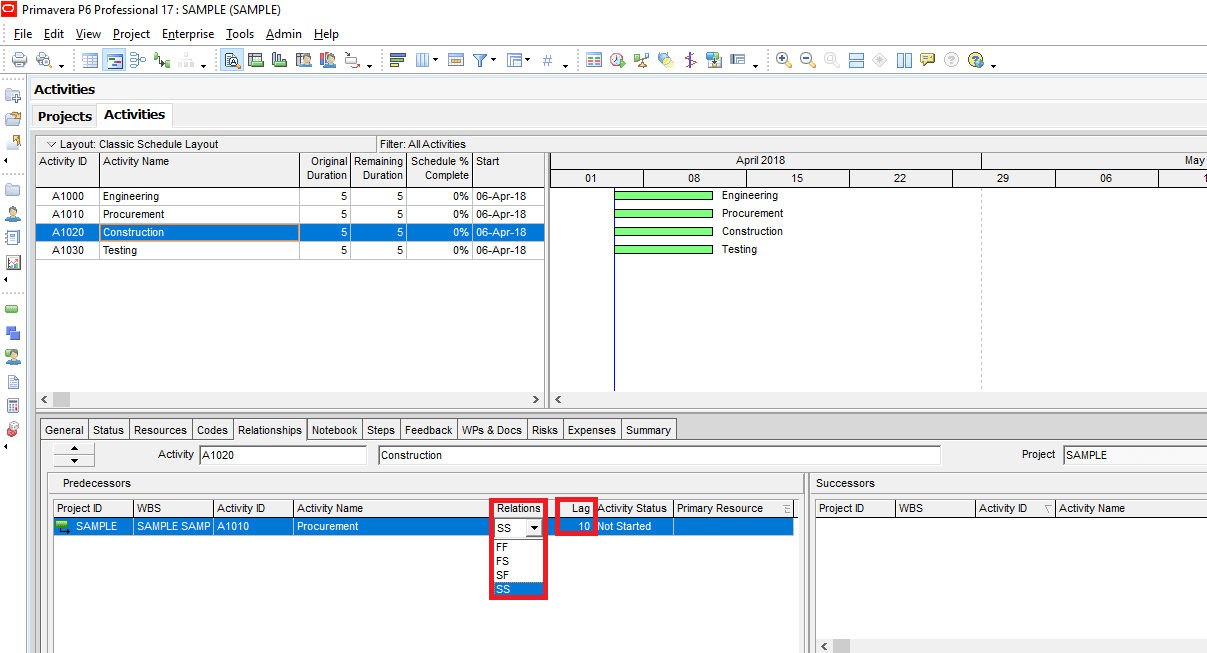
Task: Switch to Activity Network view icon
Action: point(137,60)
